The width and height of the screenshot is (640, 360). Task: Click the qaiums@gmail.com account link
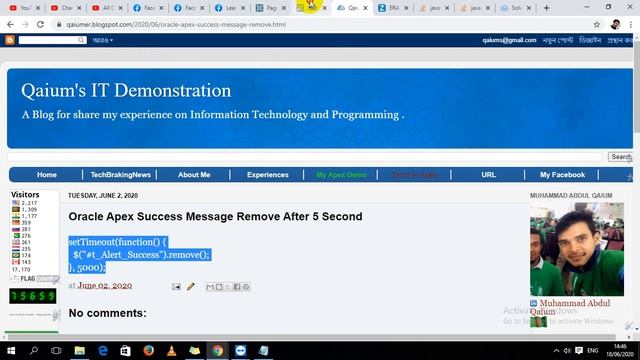(509, 40)
